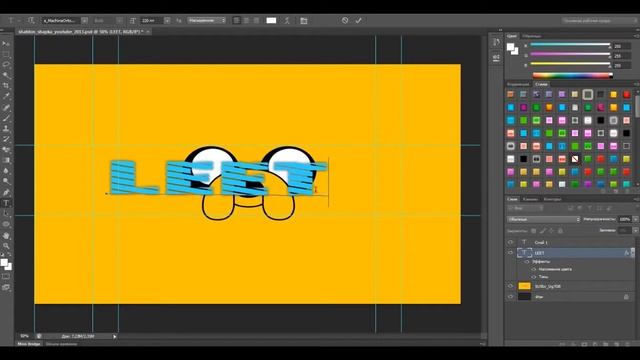Viewport: 640px width, 360px height.
Task: Toggle lock all for layer
Action: click(x=560, y=231)
